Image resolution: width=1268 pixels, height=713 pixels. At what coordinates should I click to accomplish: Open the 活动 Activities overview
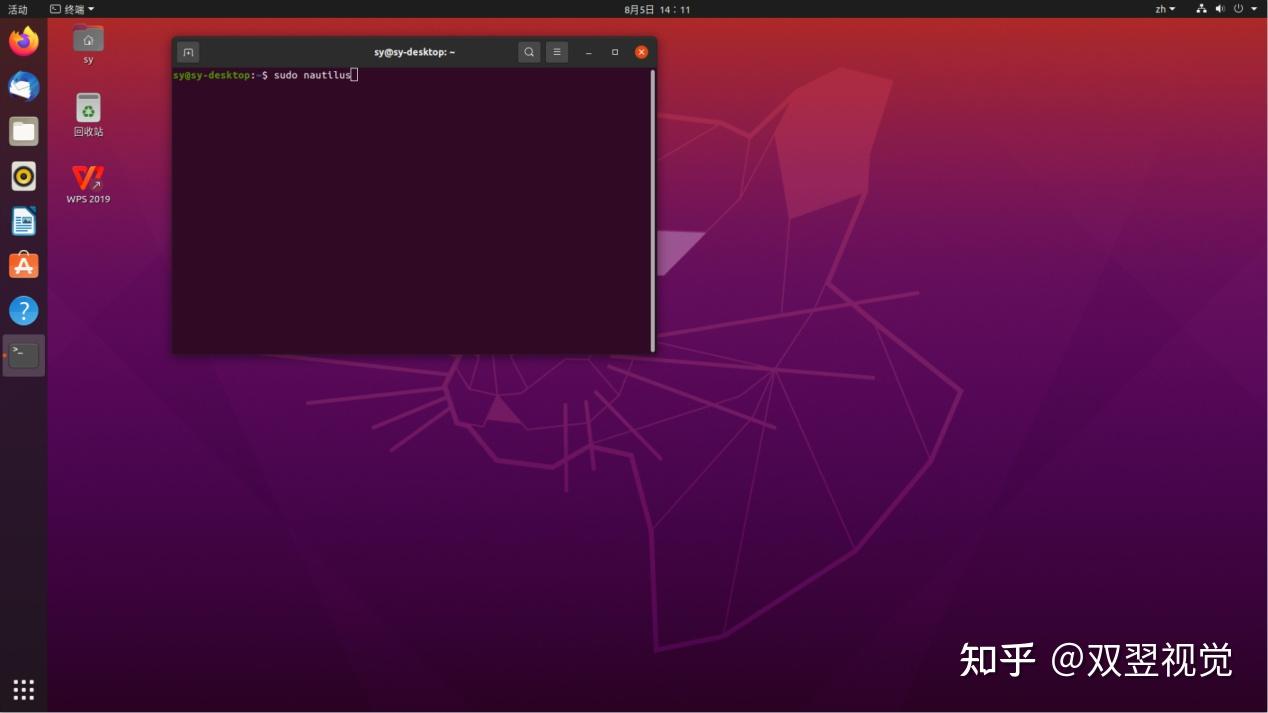pos(18,9)
